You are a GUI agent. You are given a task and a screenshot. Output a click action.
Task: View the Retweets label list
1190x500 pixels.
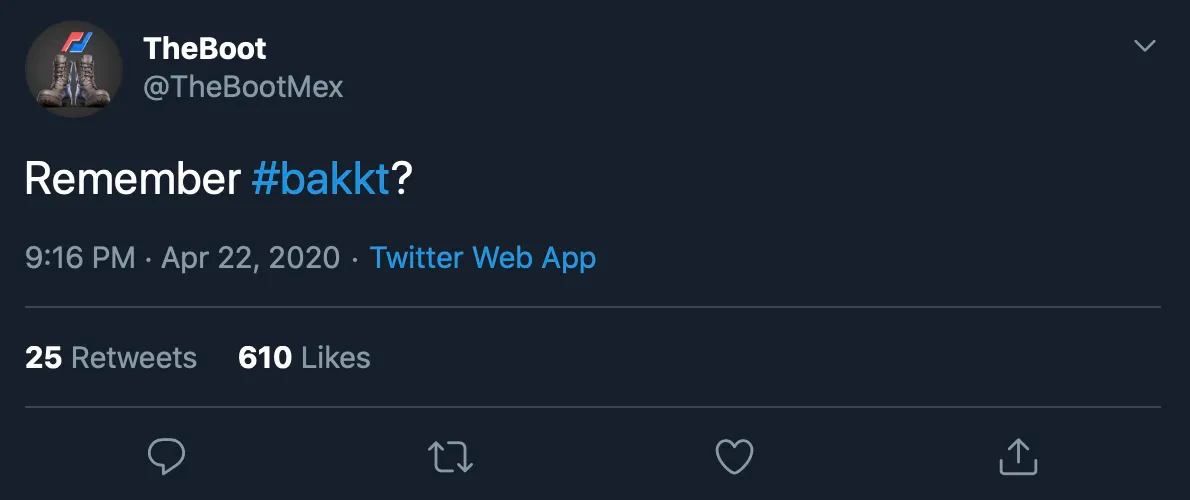(x=134, y=357)
